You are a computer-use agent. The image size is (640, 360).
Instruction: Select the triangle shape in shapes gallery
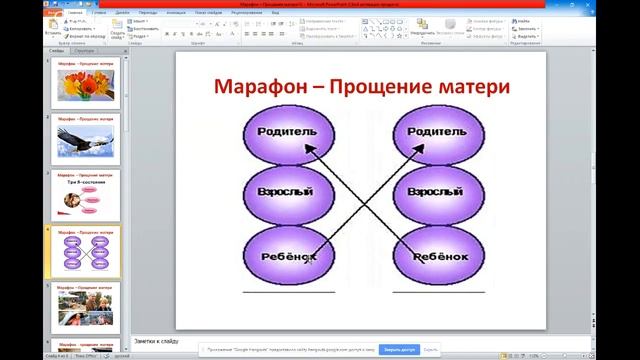pyautogui.click(x=365, y=29)
